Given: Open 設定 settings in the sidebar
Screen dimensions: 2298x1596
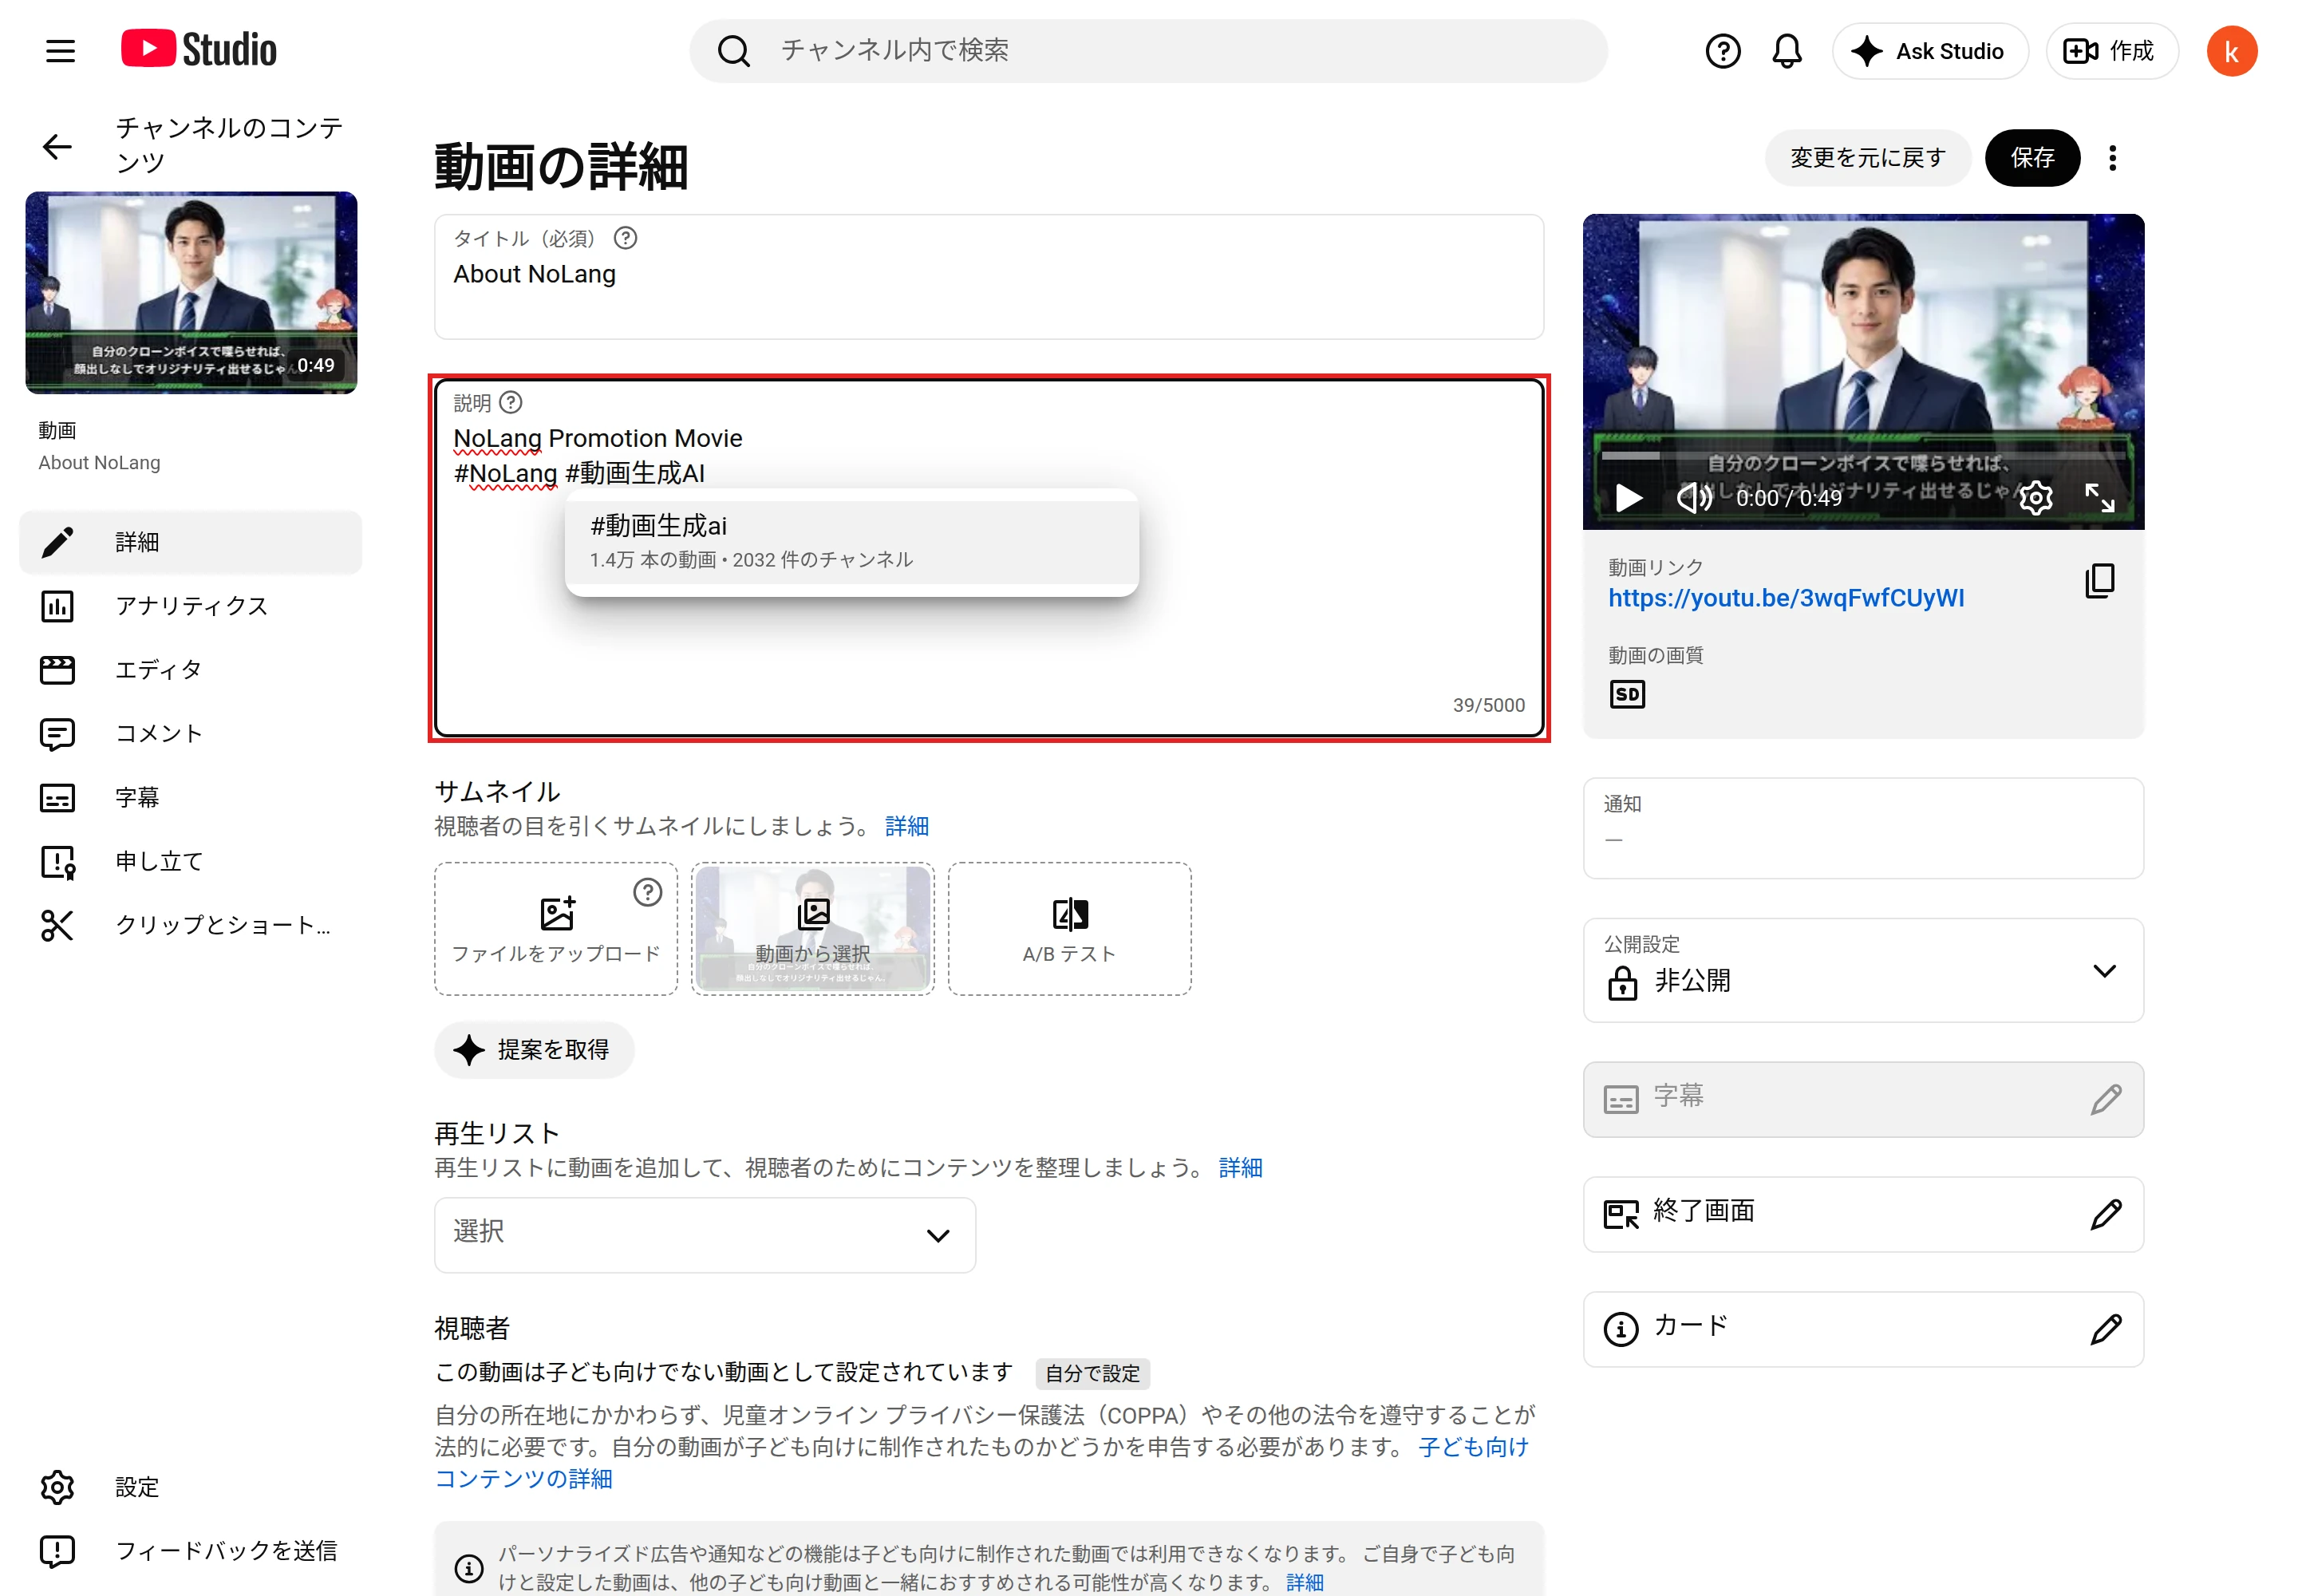Looking at the screenshot, I should [190, 1487].
